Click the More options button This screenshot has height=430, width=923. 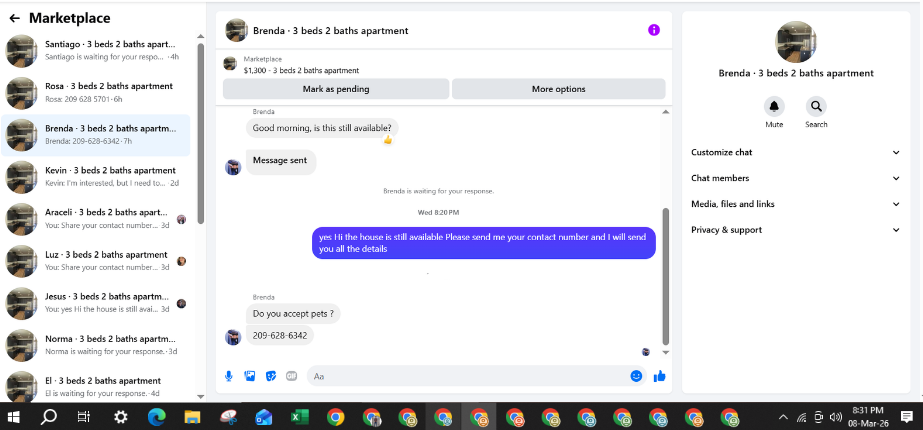(559, 89)
